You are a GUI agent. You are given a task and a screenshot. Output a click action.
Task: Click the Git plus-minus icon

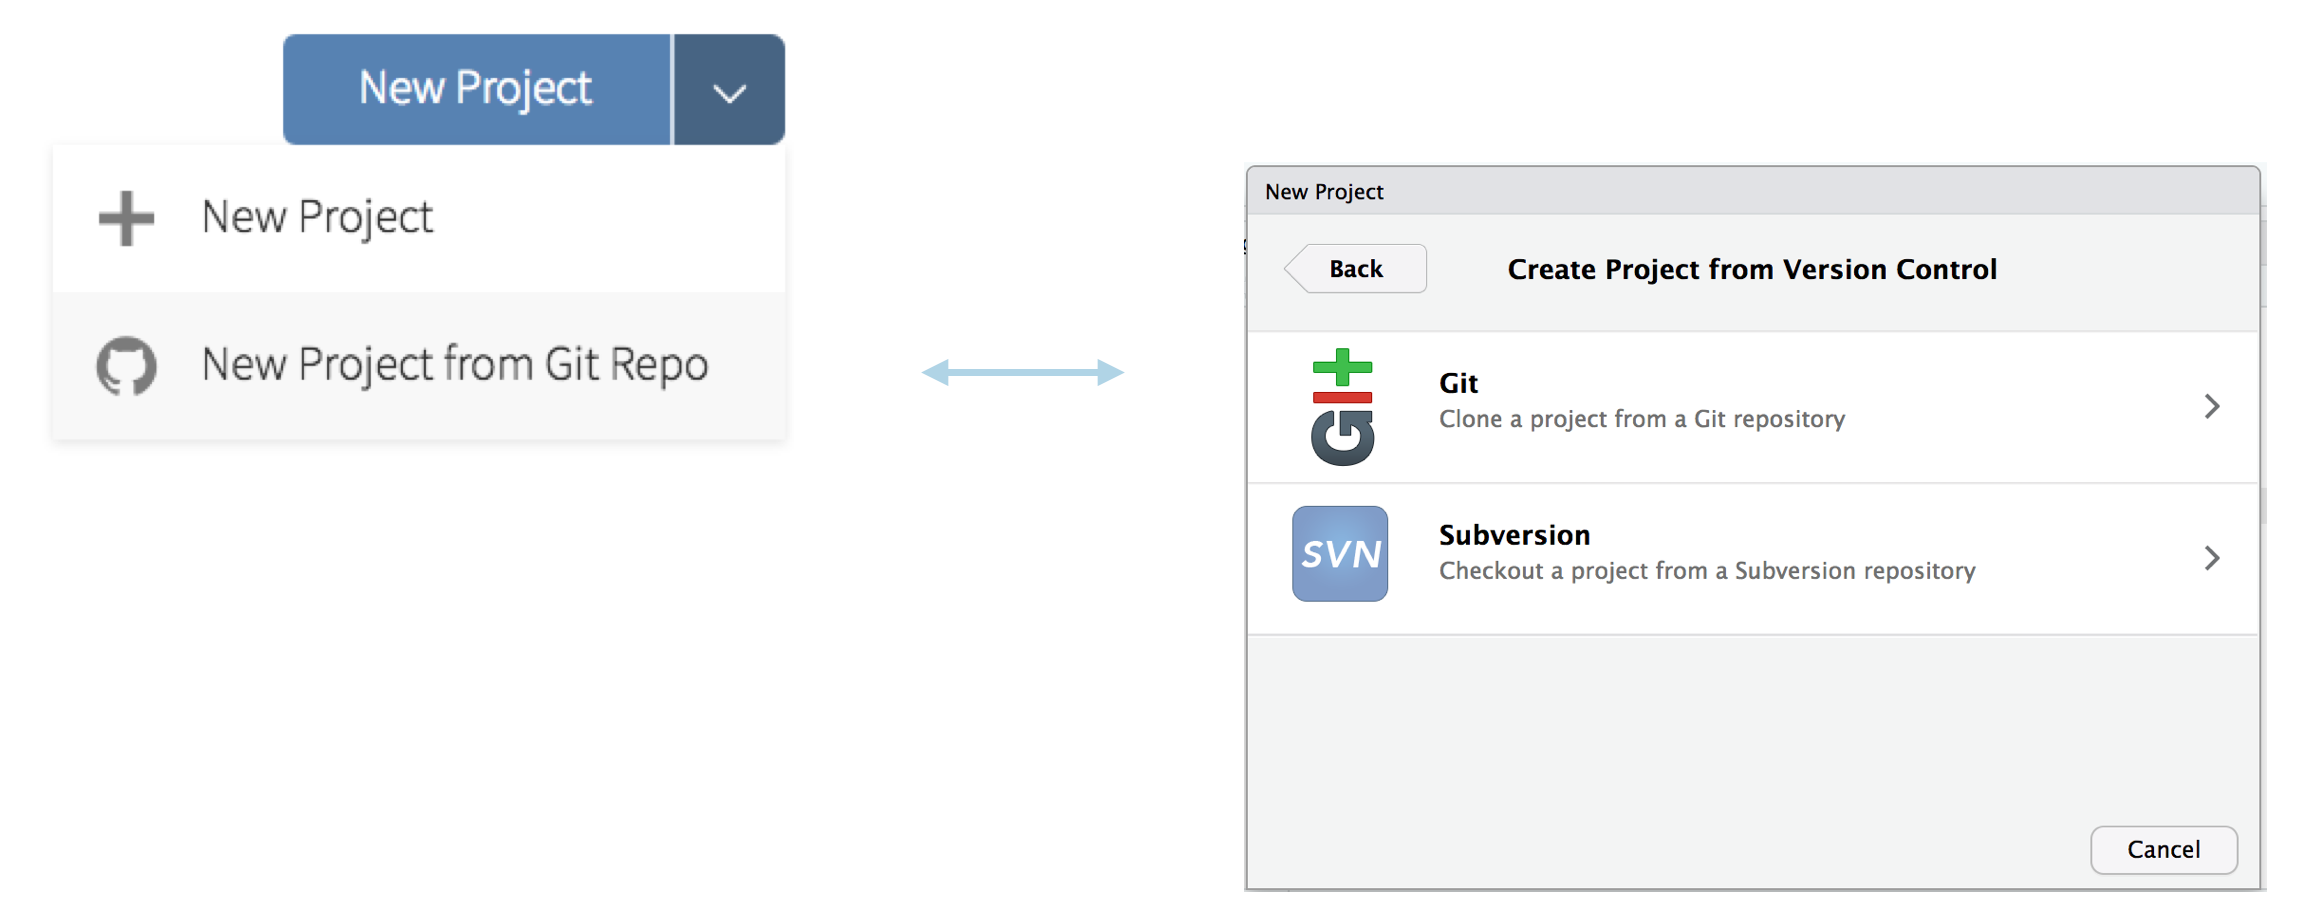click(x=1342, y=406)
